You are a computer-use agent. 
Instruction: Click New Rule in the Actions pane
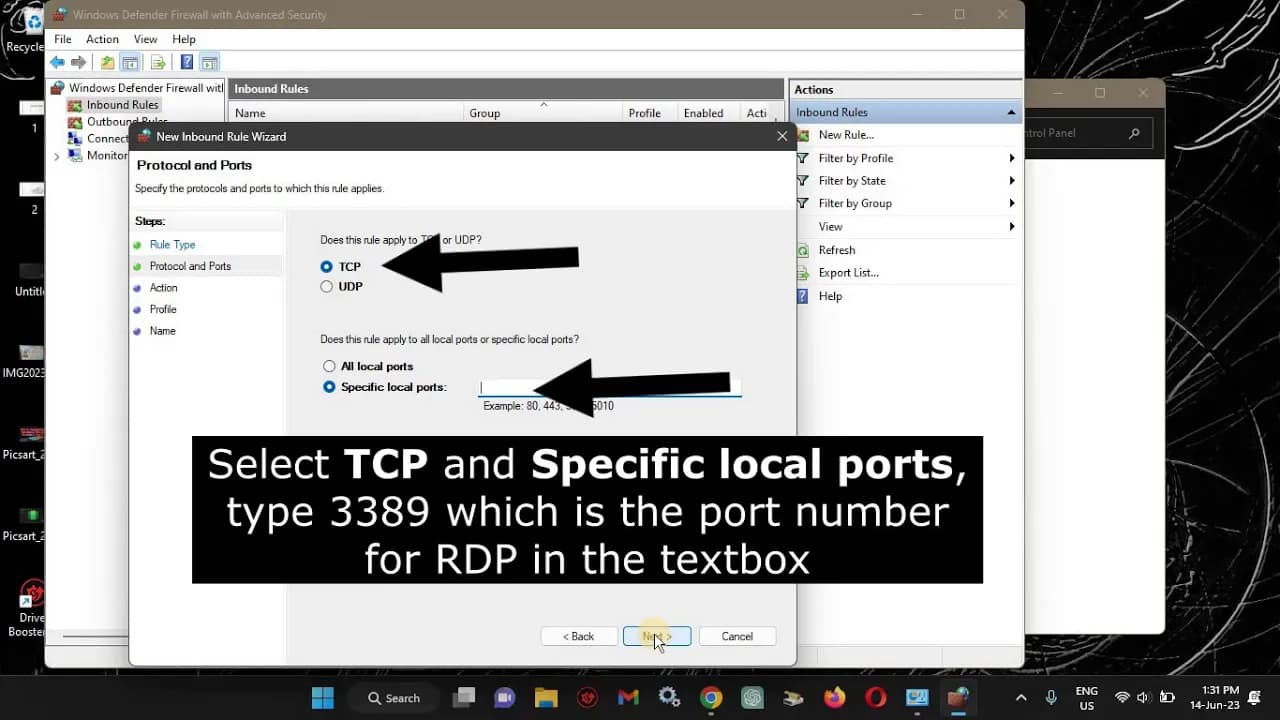844,134
